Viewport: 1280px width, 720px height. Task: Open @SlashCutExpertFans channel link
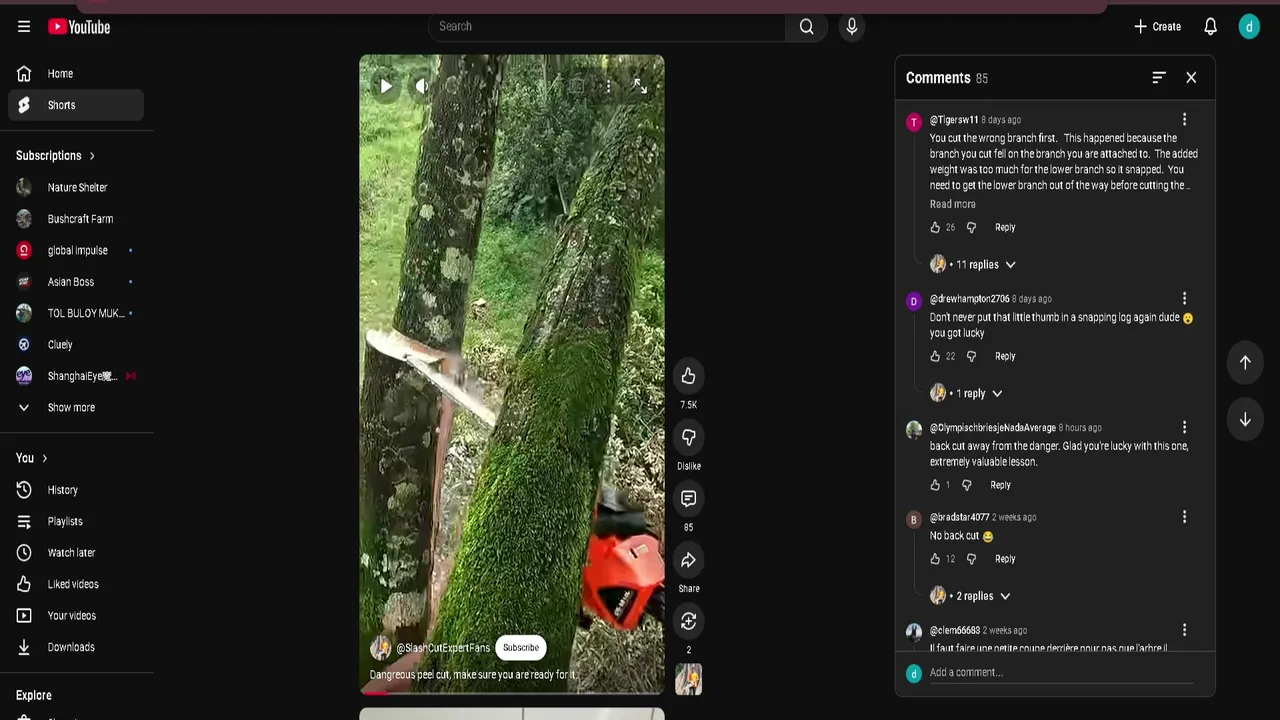tap(443, 648)
